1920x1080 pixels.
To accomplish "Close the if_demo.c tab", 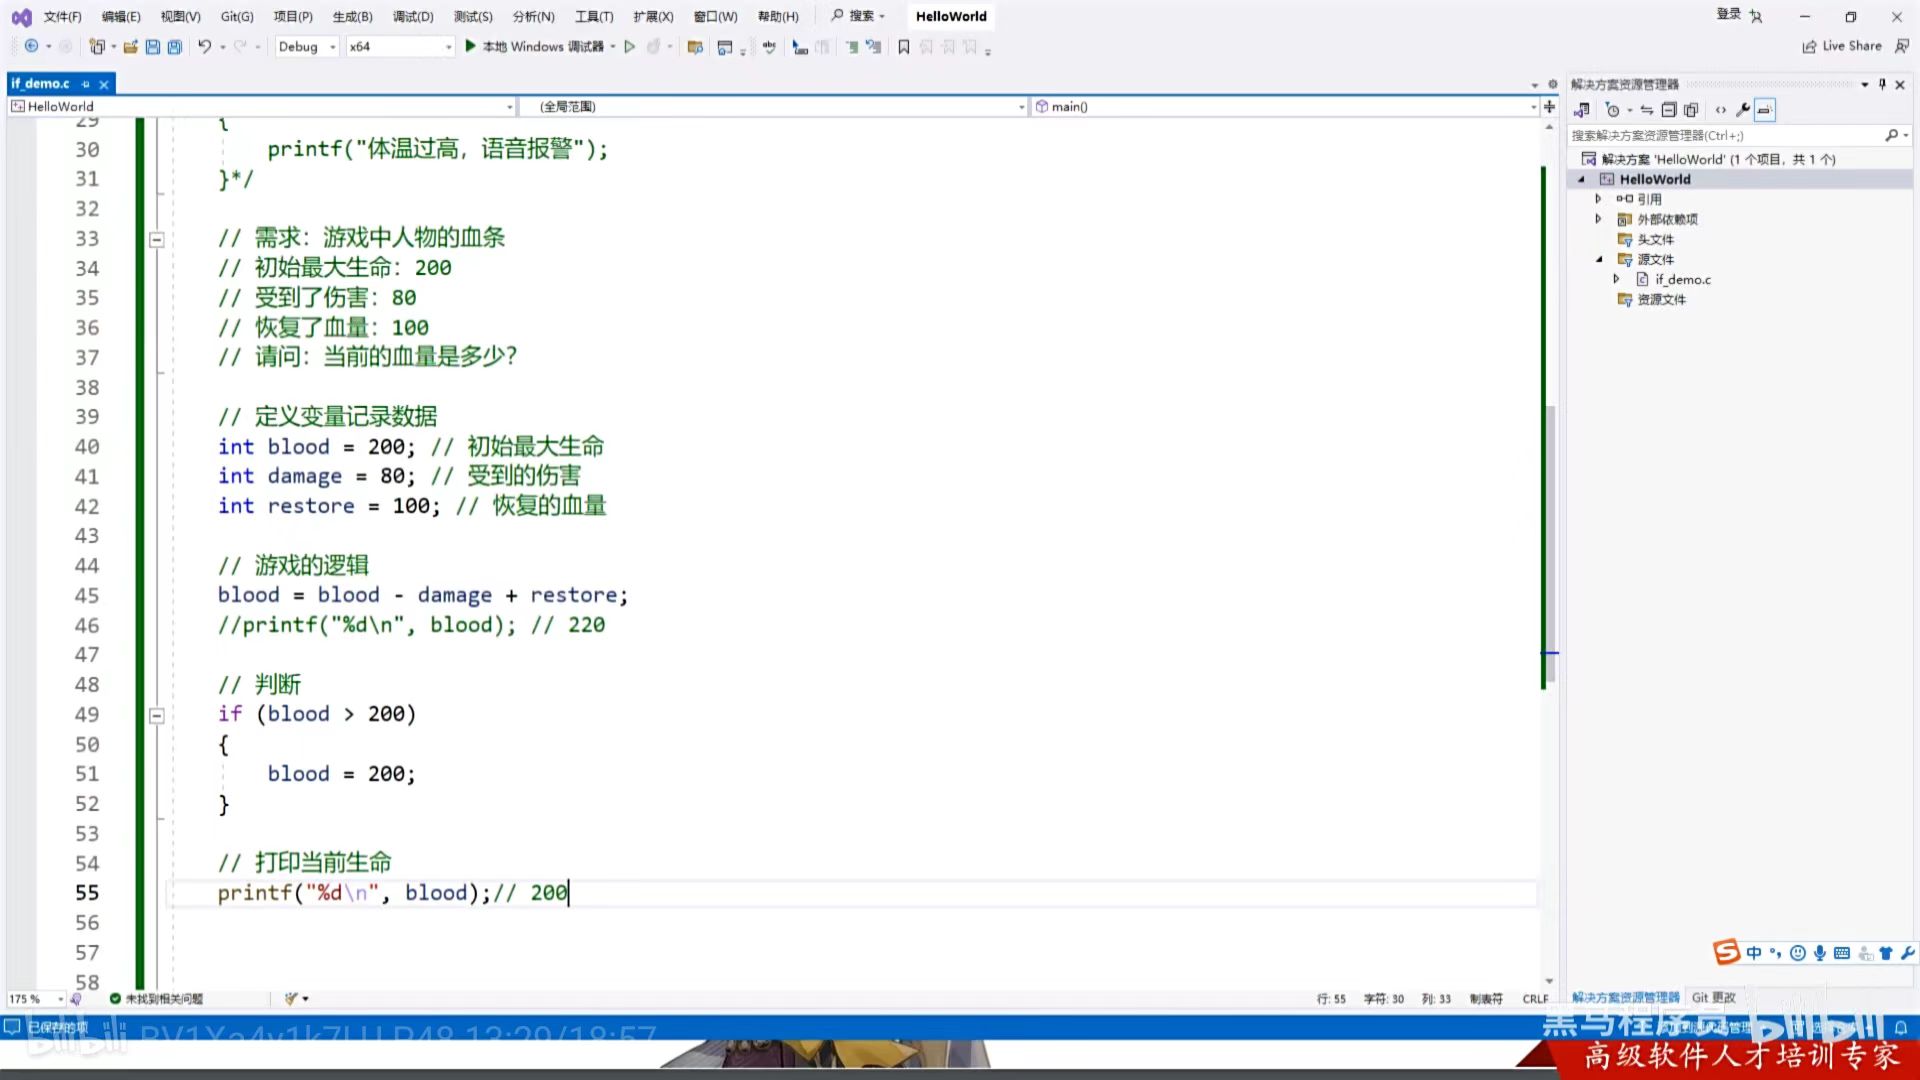I will [104, 84].
